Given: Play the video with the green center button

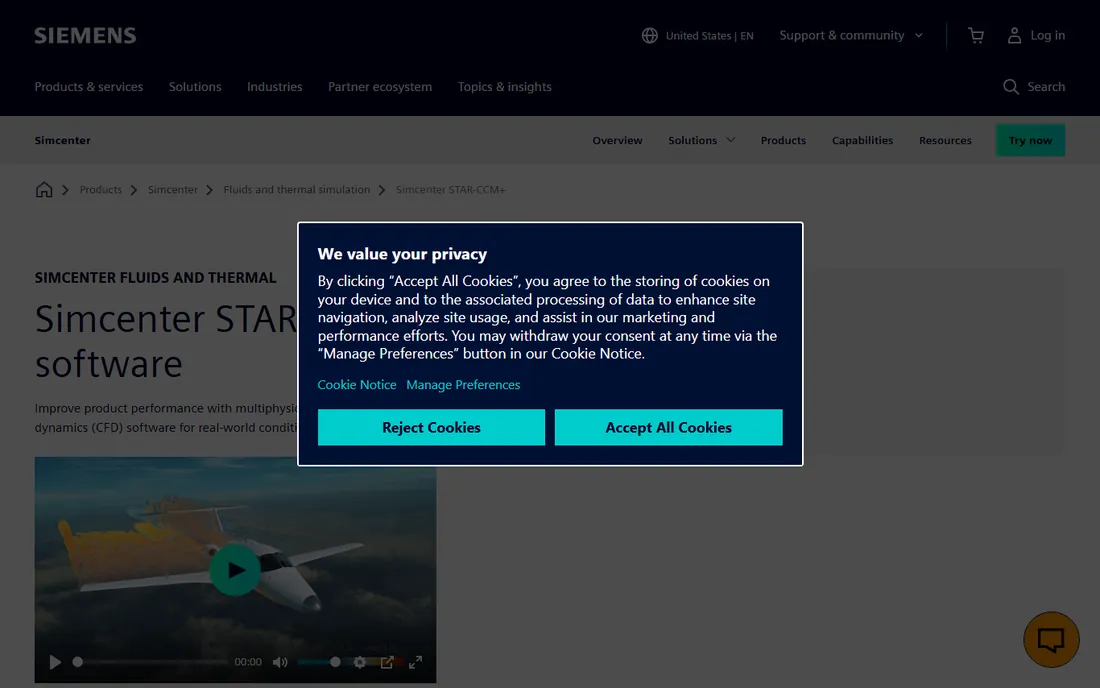Looking at the screenshot, I should coord(235,569).
